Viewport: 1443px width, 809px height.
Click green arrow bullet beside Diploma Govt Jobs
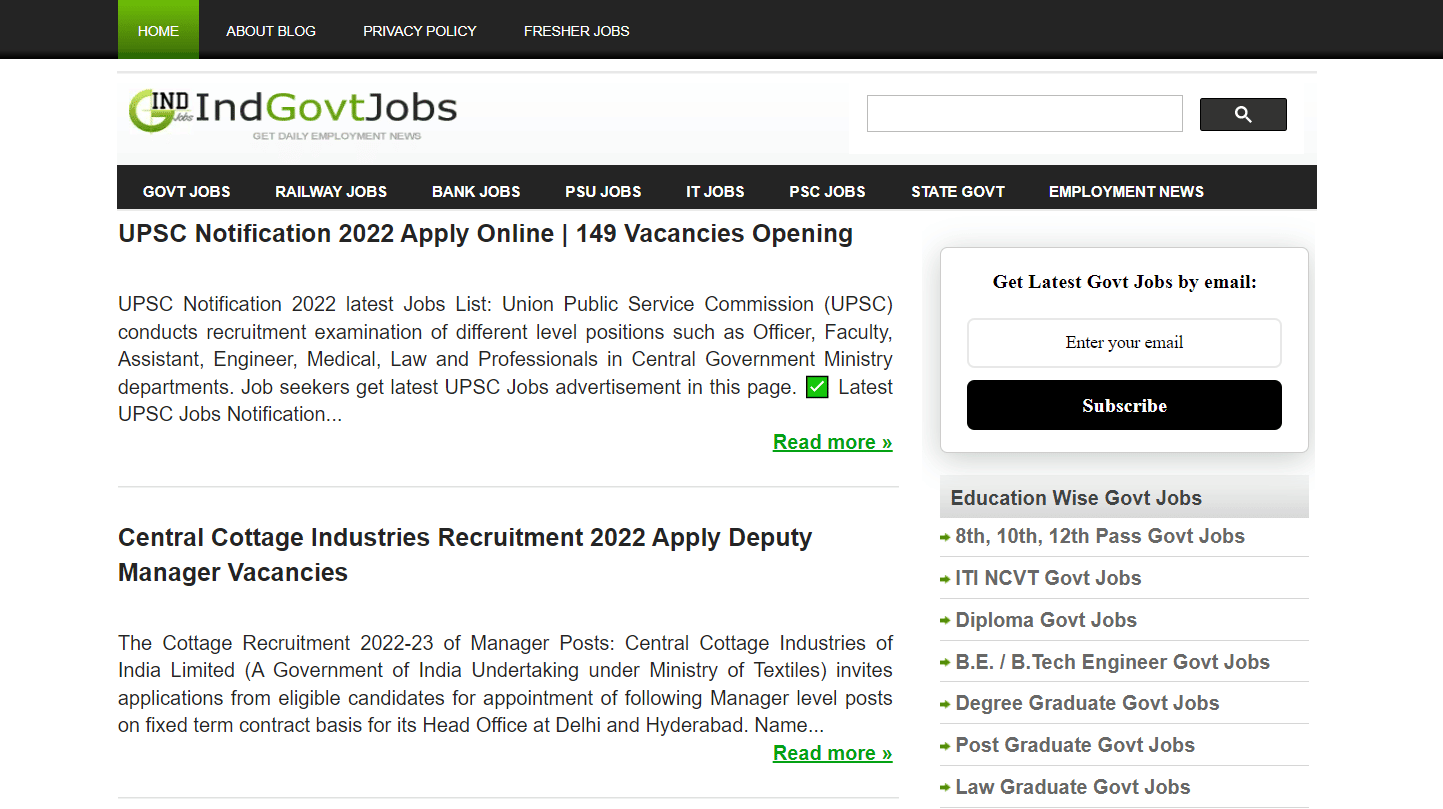[x=945, y=621]
